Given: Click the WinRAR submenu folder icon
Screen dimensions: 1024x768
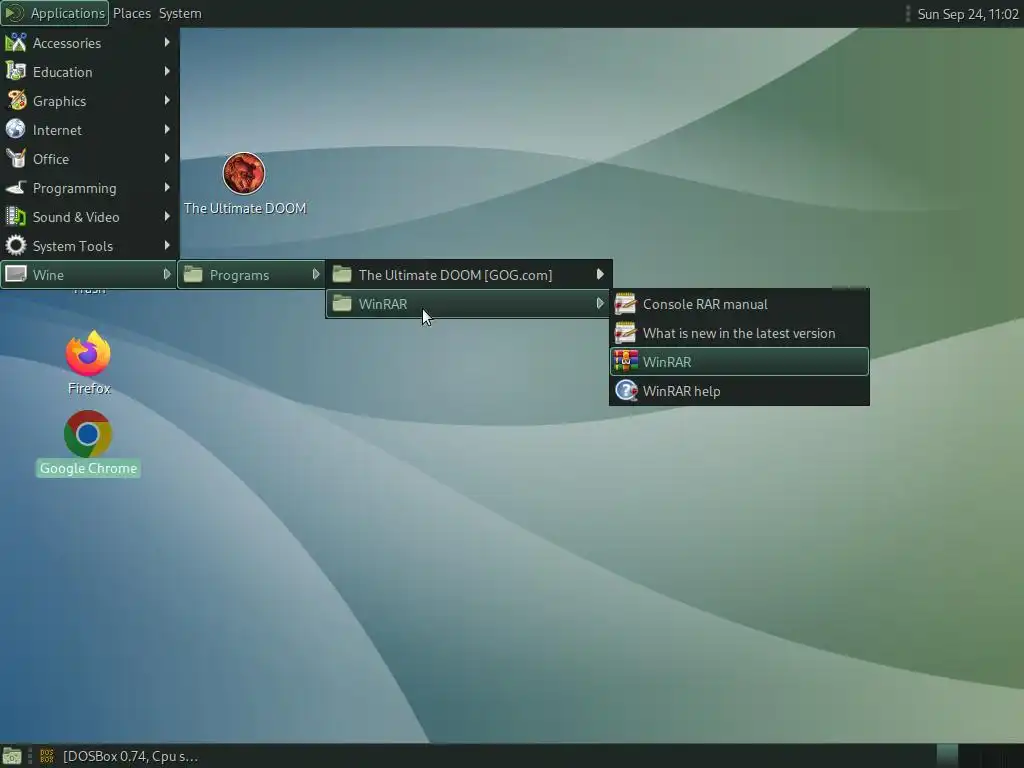Looking at the screenshot, I should click(342, 303).
